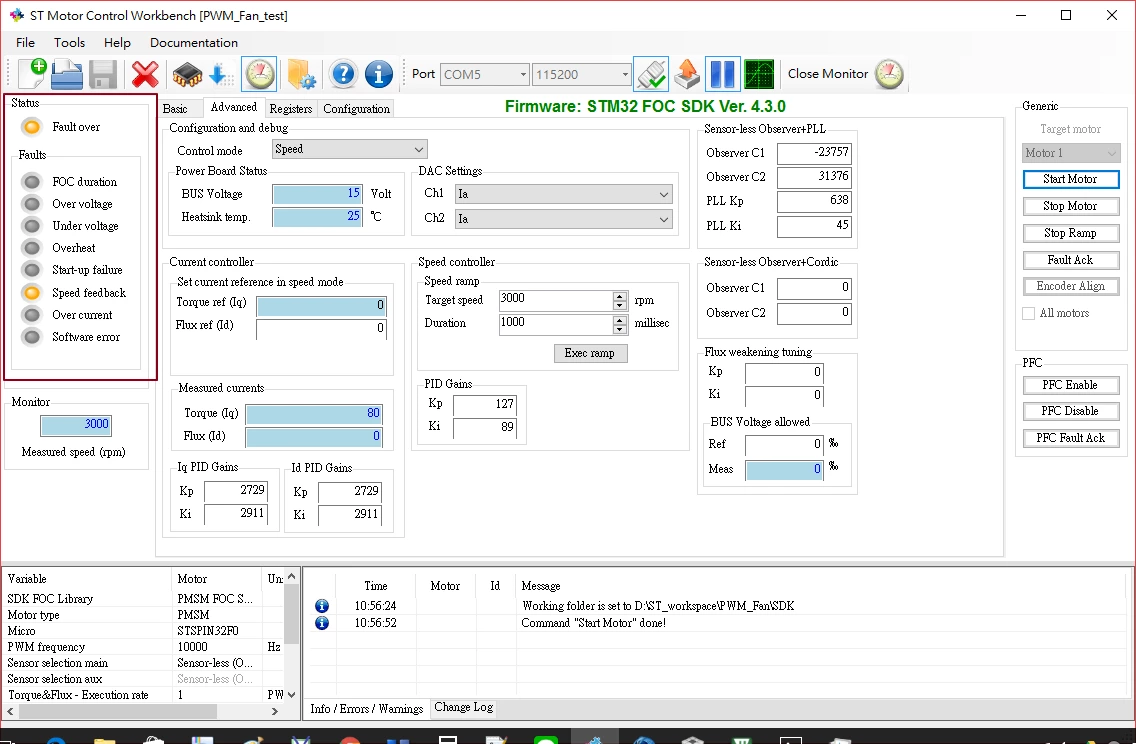This screenshot has height=744, width=1136.
Task: Toggle the All motors checkbox
Action: point(1028,313)
